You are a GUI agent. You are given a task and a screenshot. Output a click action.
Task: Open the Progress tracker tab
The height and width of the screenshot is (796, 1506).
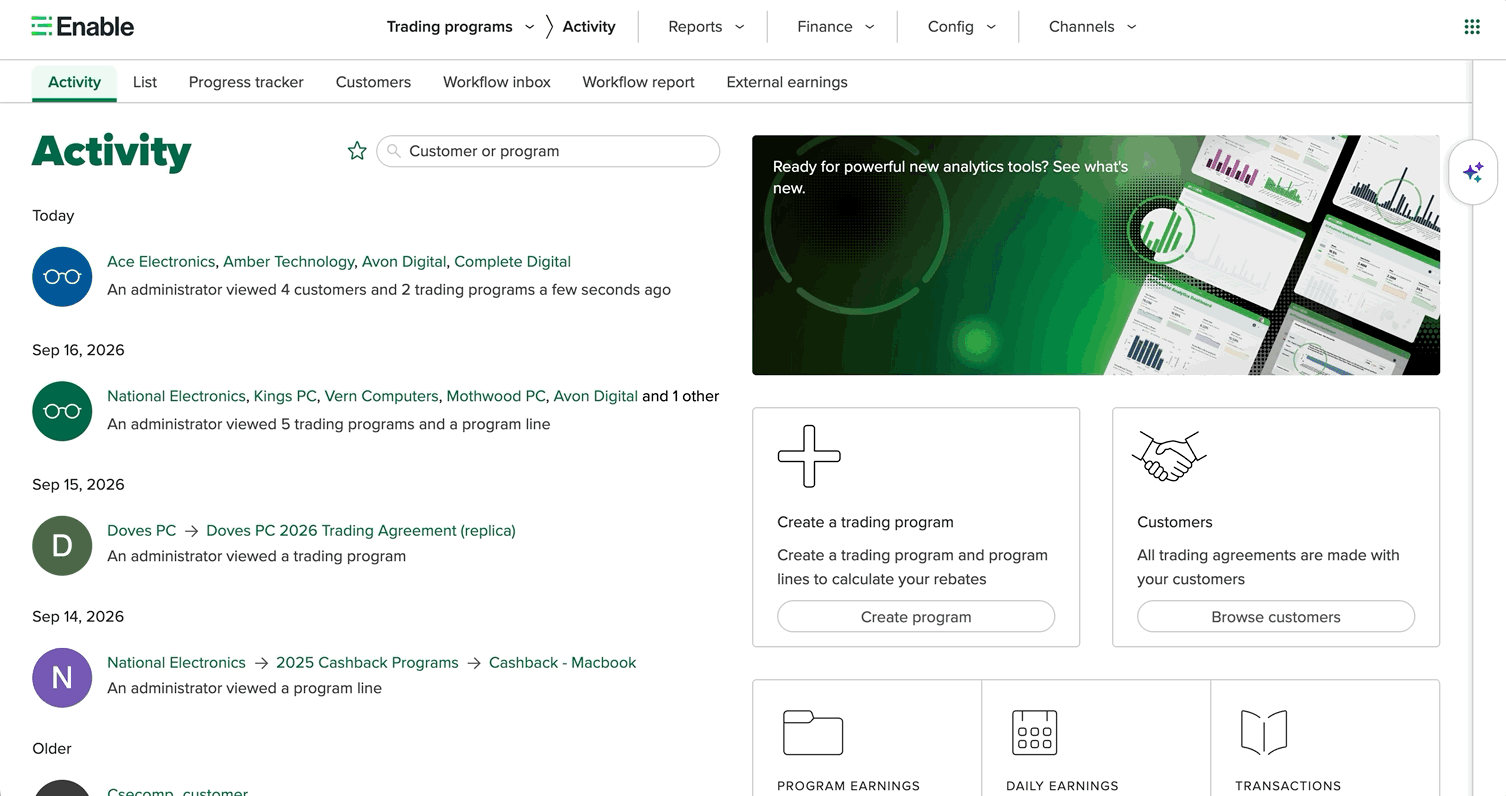(246, 82)
